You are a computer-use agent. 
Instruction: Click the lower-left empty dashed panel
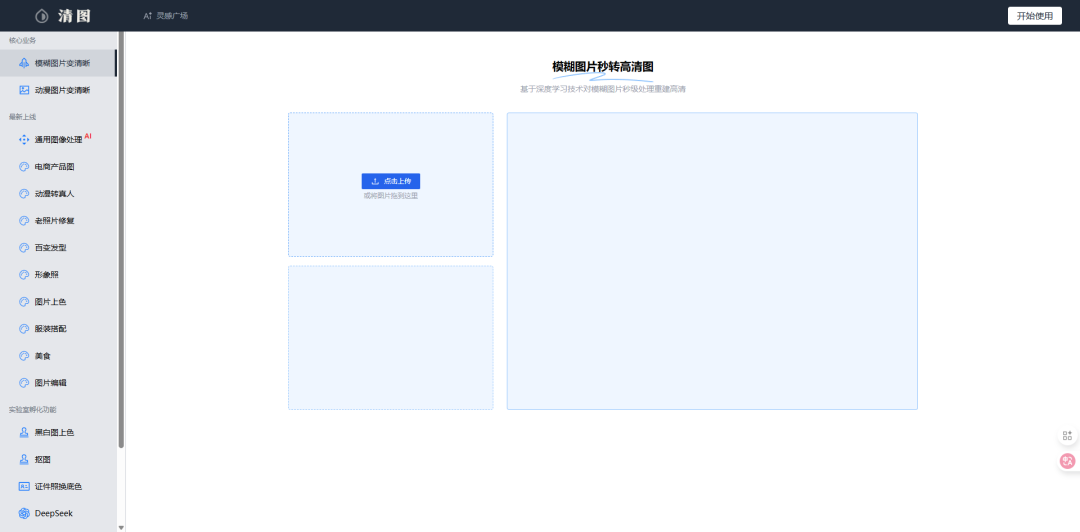point(391,338)
